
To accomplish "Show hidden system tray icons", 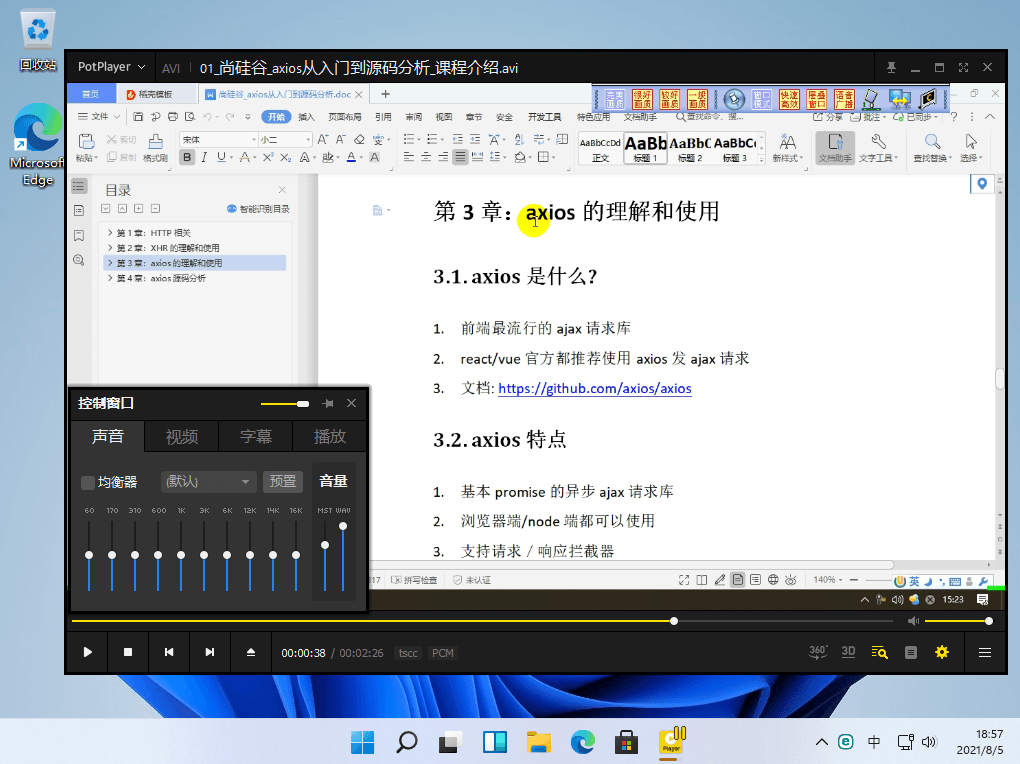I will click(x=822, y=742).
